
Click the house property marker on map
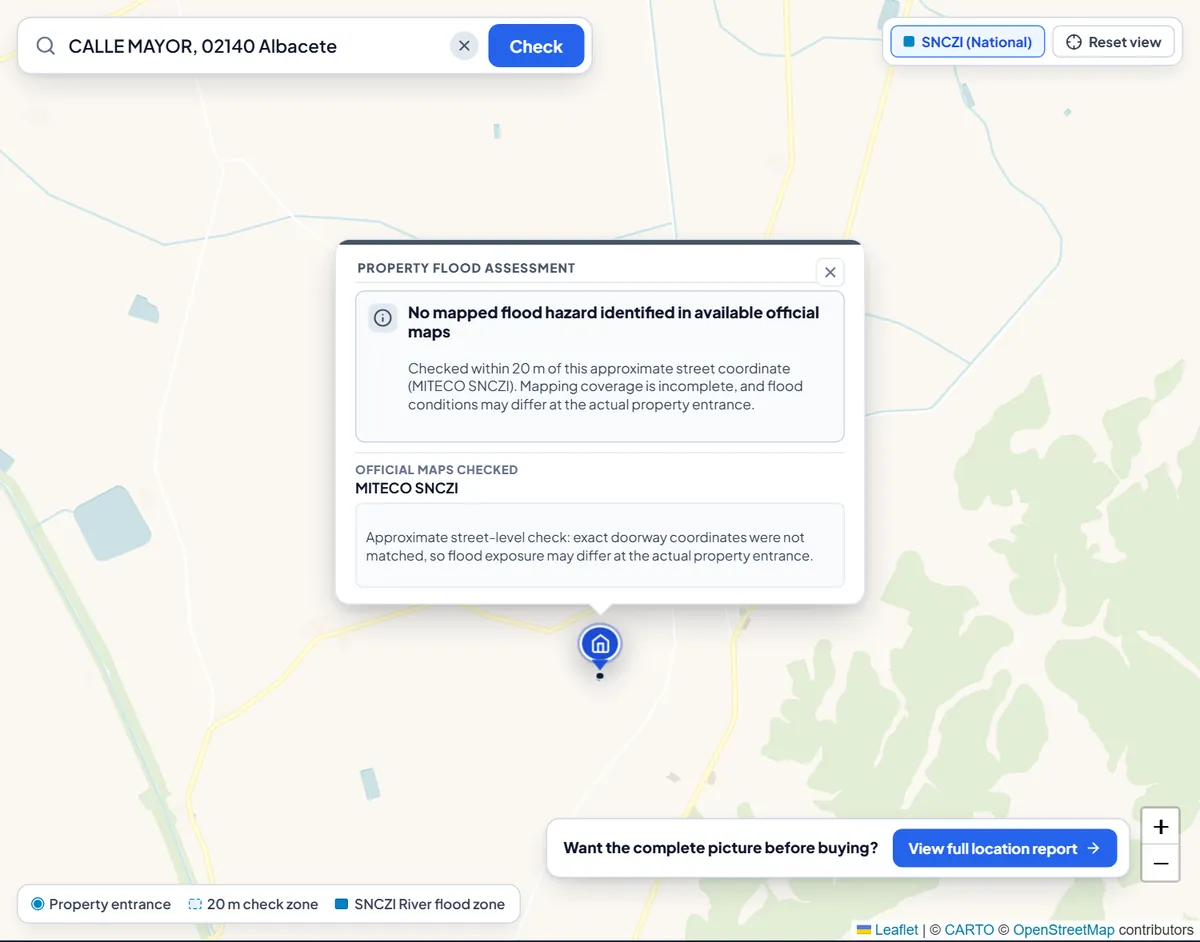[600, 645]
